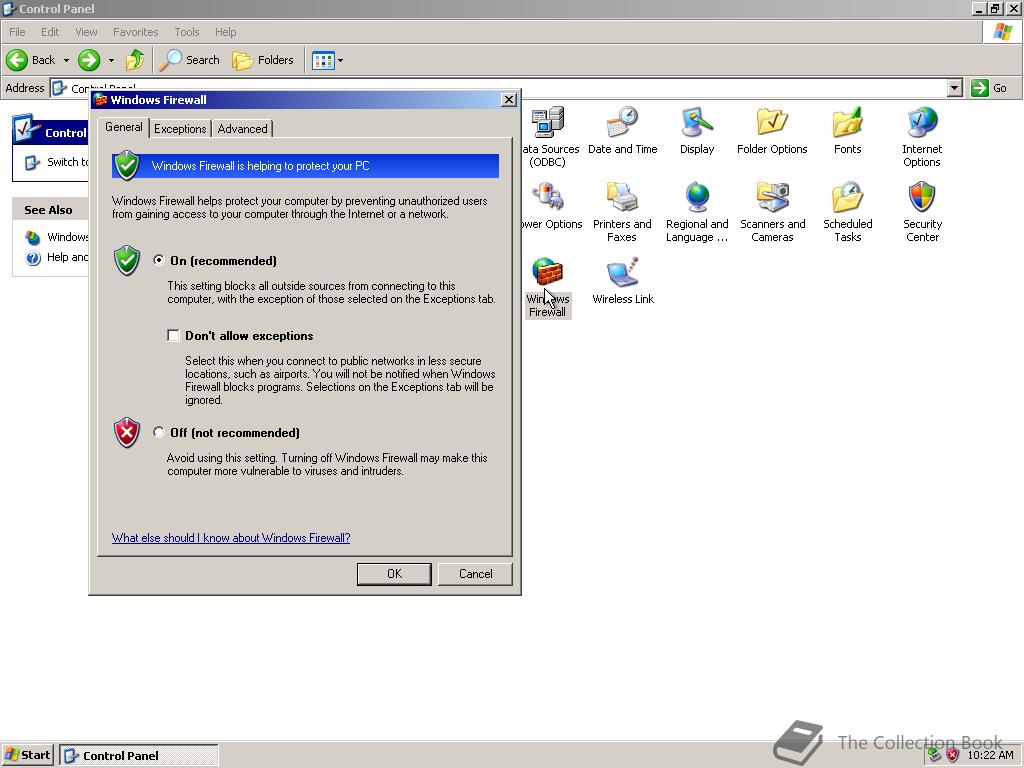
Task: Click OK in Windows Firewall dialog
Action: (x=394, y=573)
